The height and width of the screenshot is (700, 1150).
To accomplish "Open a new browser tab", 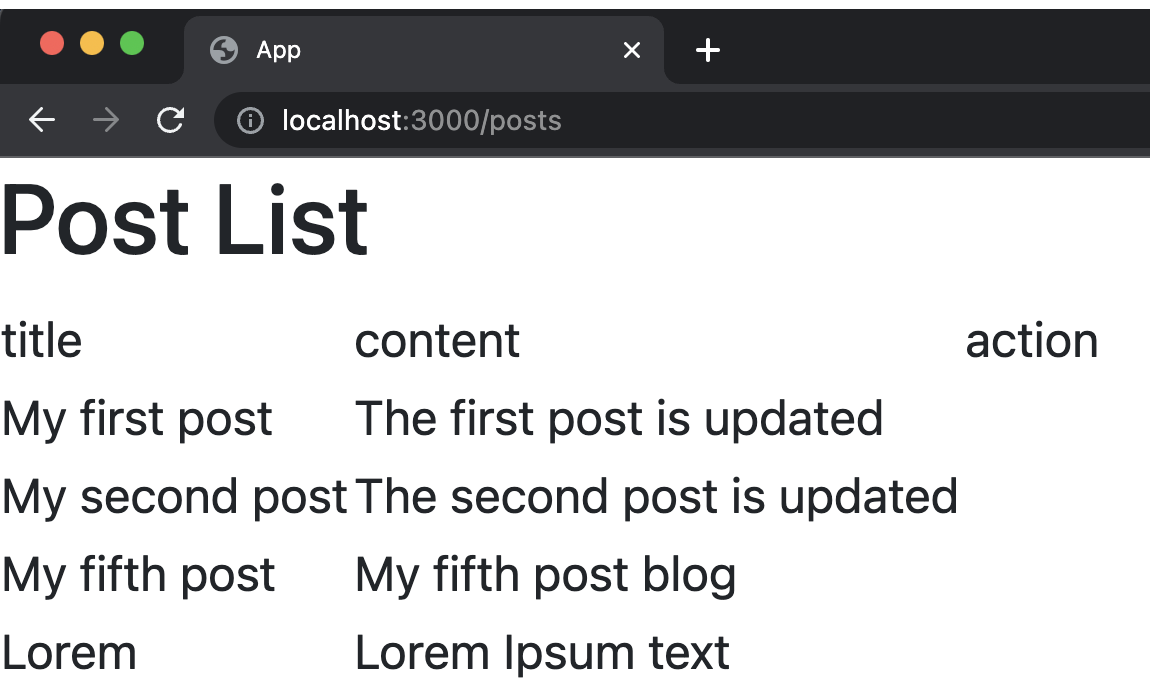I will click(x=708, y=50).
